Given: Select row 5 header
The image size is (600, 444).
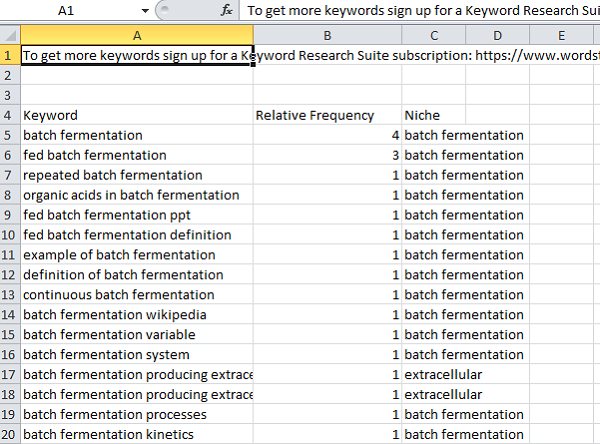Looking at the screenshot, I should tap(10, 135).
